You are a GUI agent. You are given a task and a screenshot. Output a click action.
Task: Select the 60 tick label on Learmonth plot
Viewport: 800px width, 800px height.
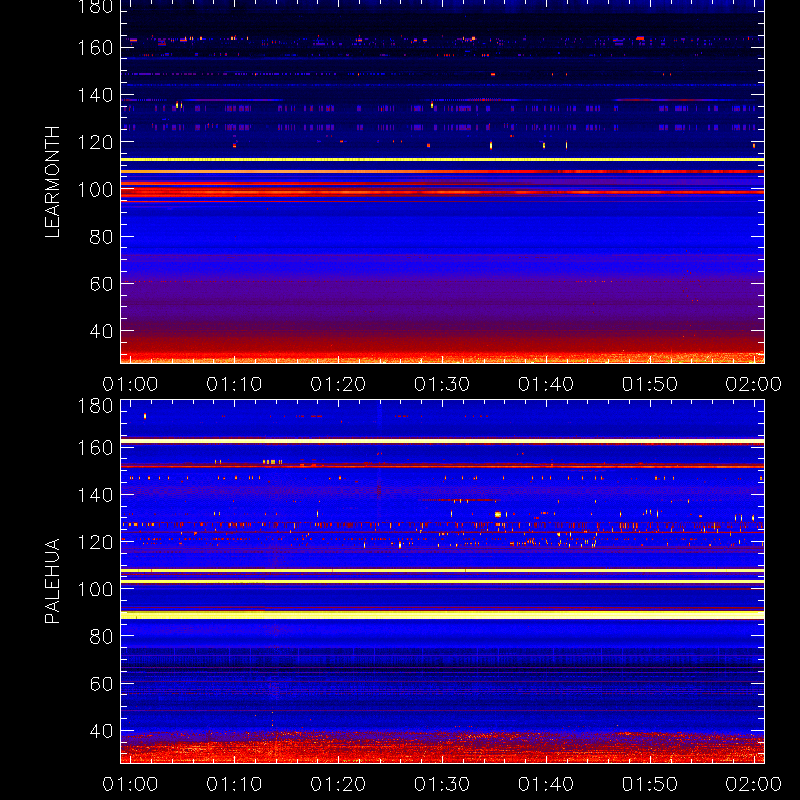101,284
